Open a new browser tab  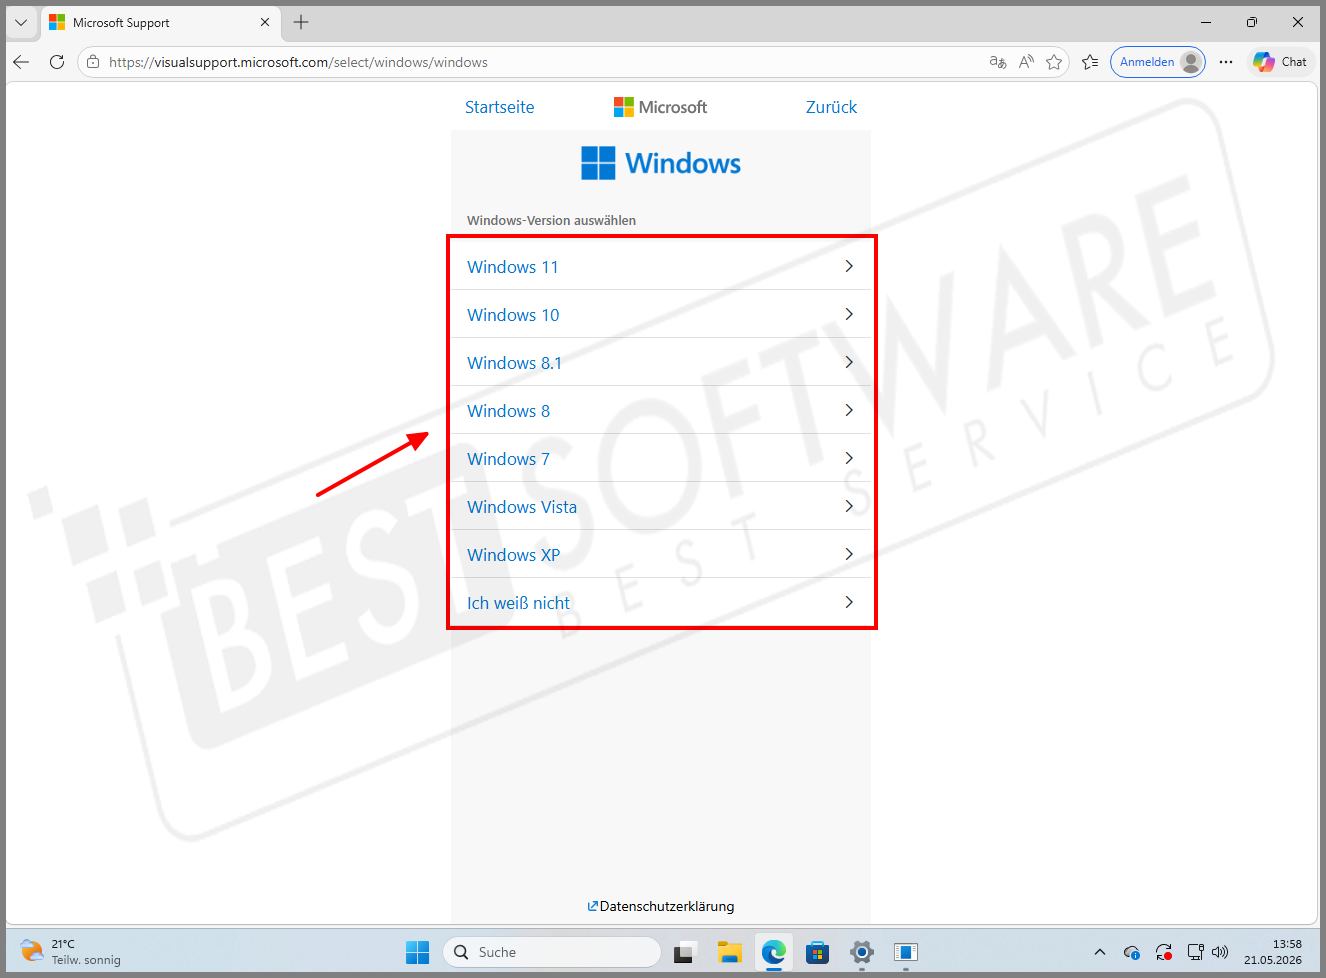301,22
